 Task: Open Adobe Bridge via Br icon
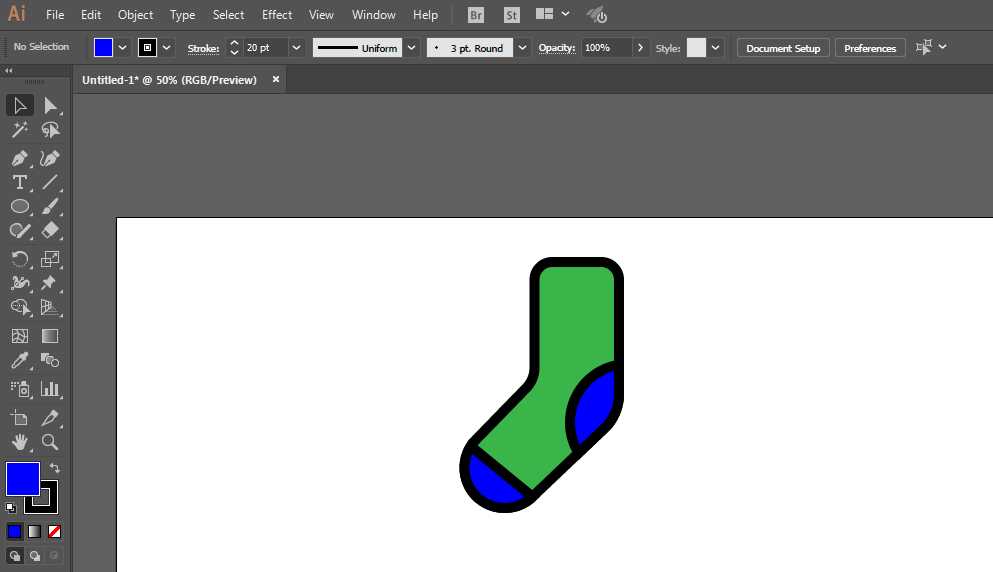click(476, 15)
